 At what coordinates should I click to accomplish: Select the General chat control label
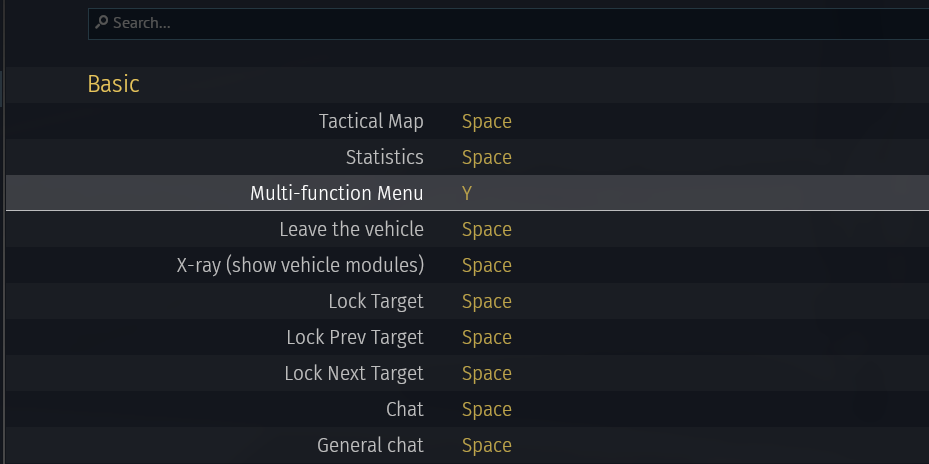click(370, 445)
